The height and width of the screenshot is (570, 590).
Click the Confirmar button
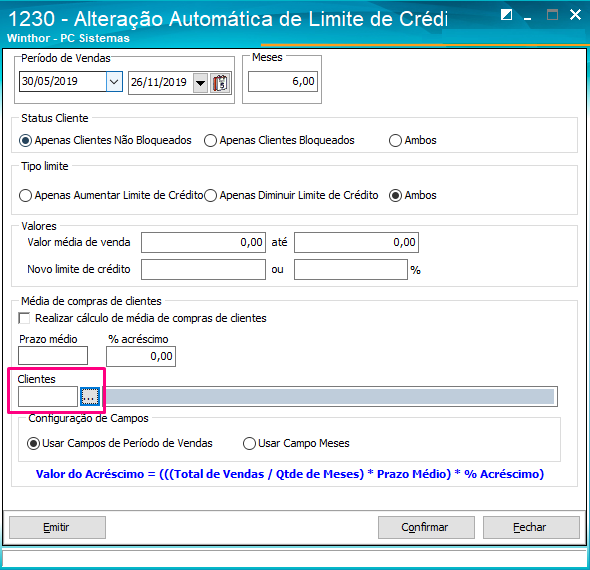coord(426,527)
